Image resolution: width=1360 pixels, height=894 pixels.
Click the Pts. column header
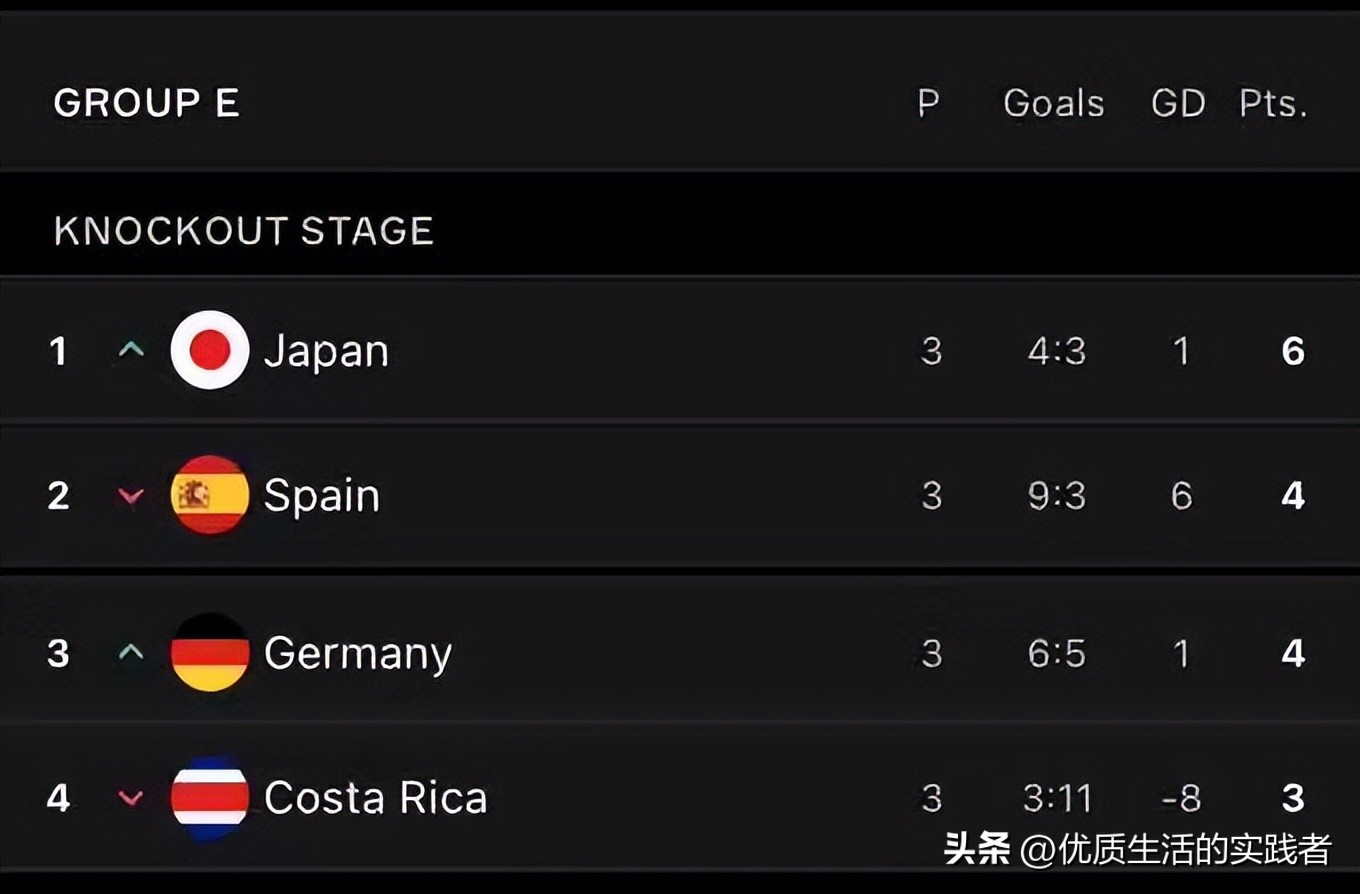click(1273, 103)
